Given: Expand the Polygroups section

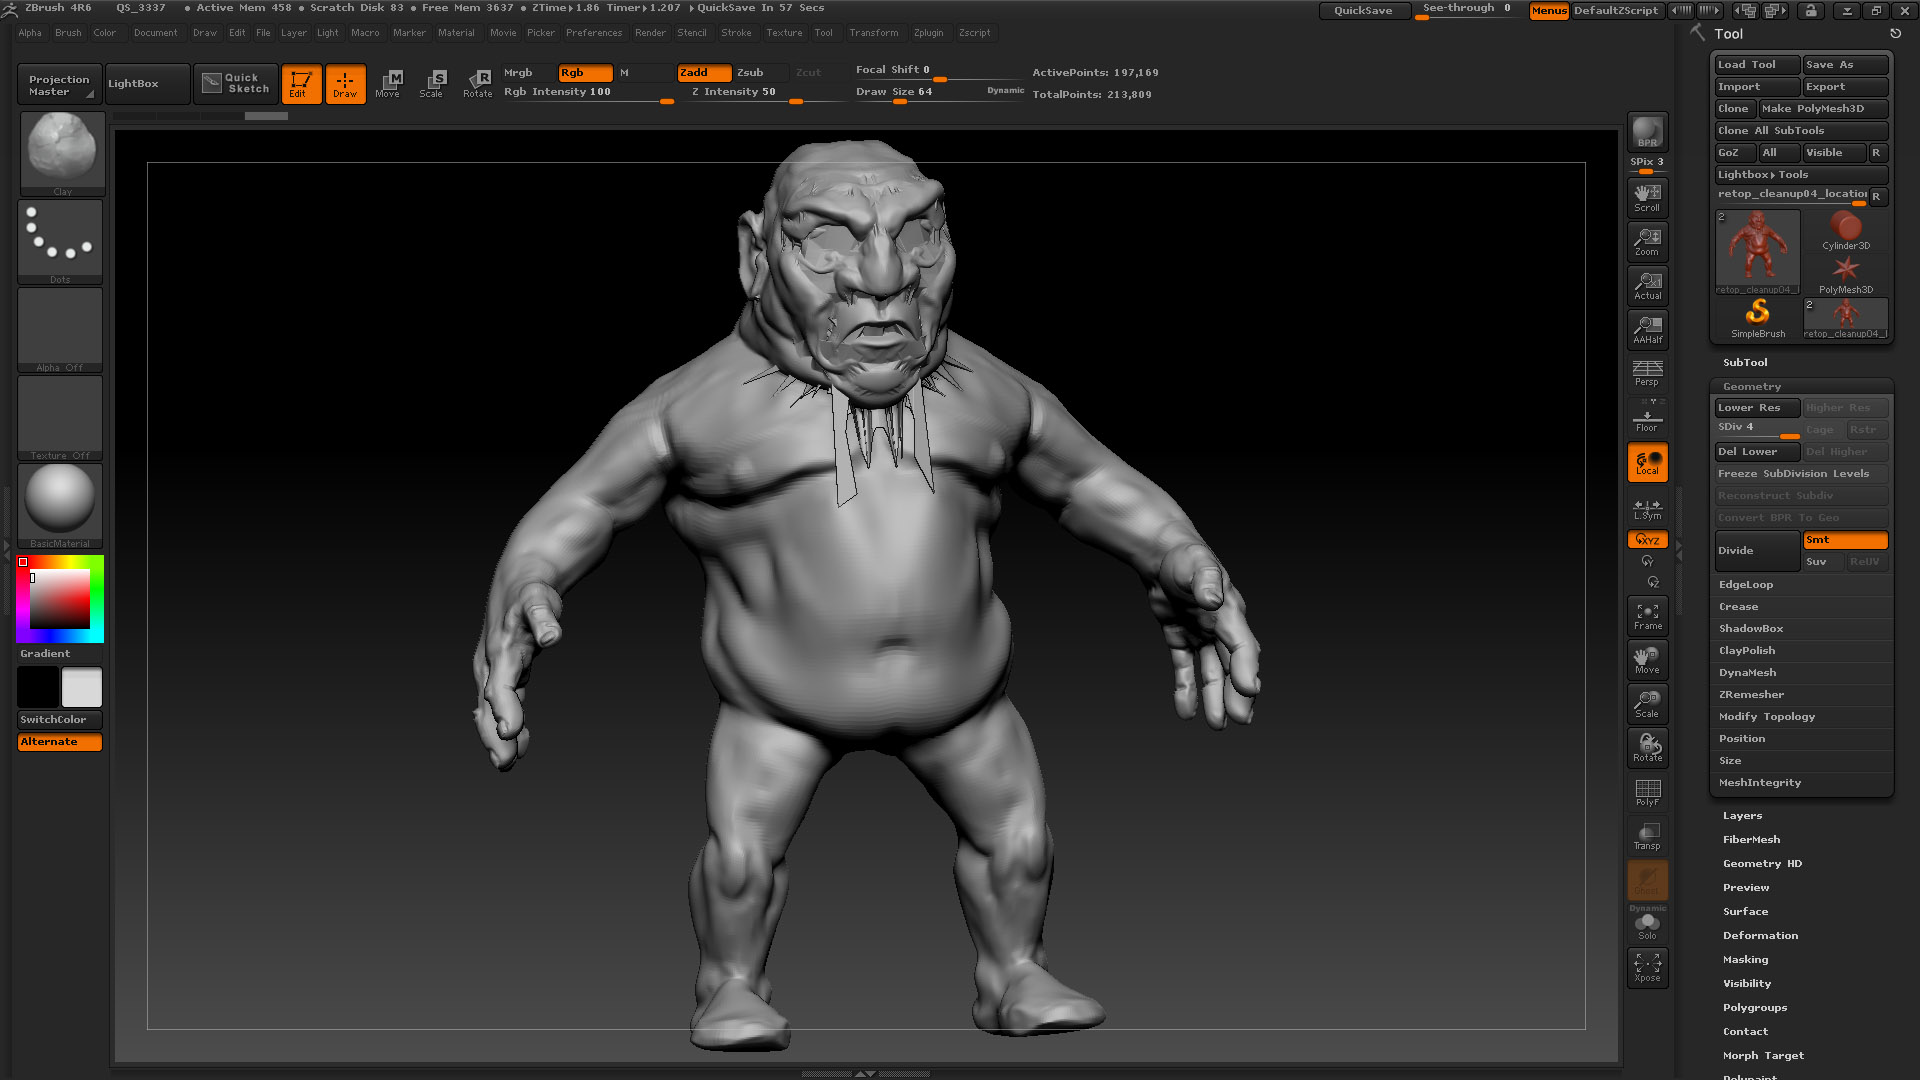Looking at the screenshot, I should 1754,1008.
